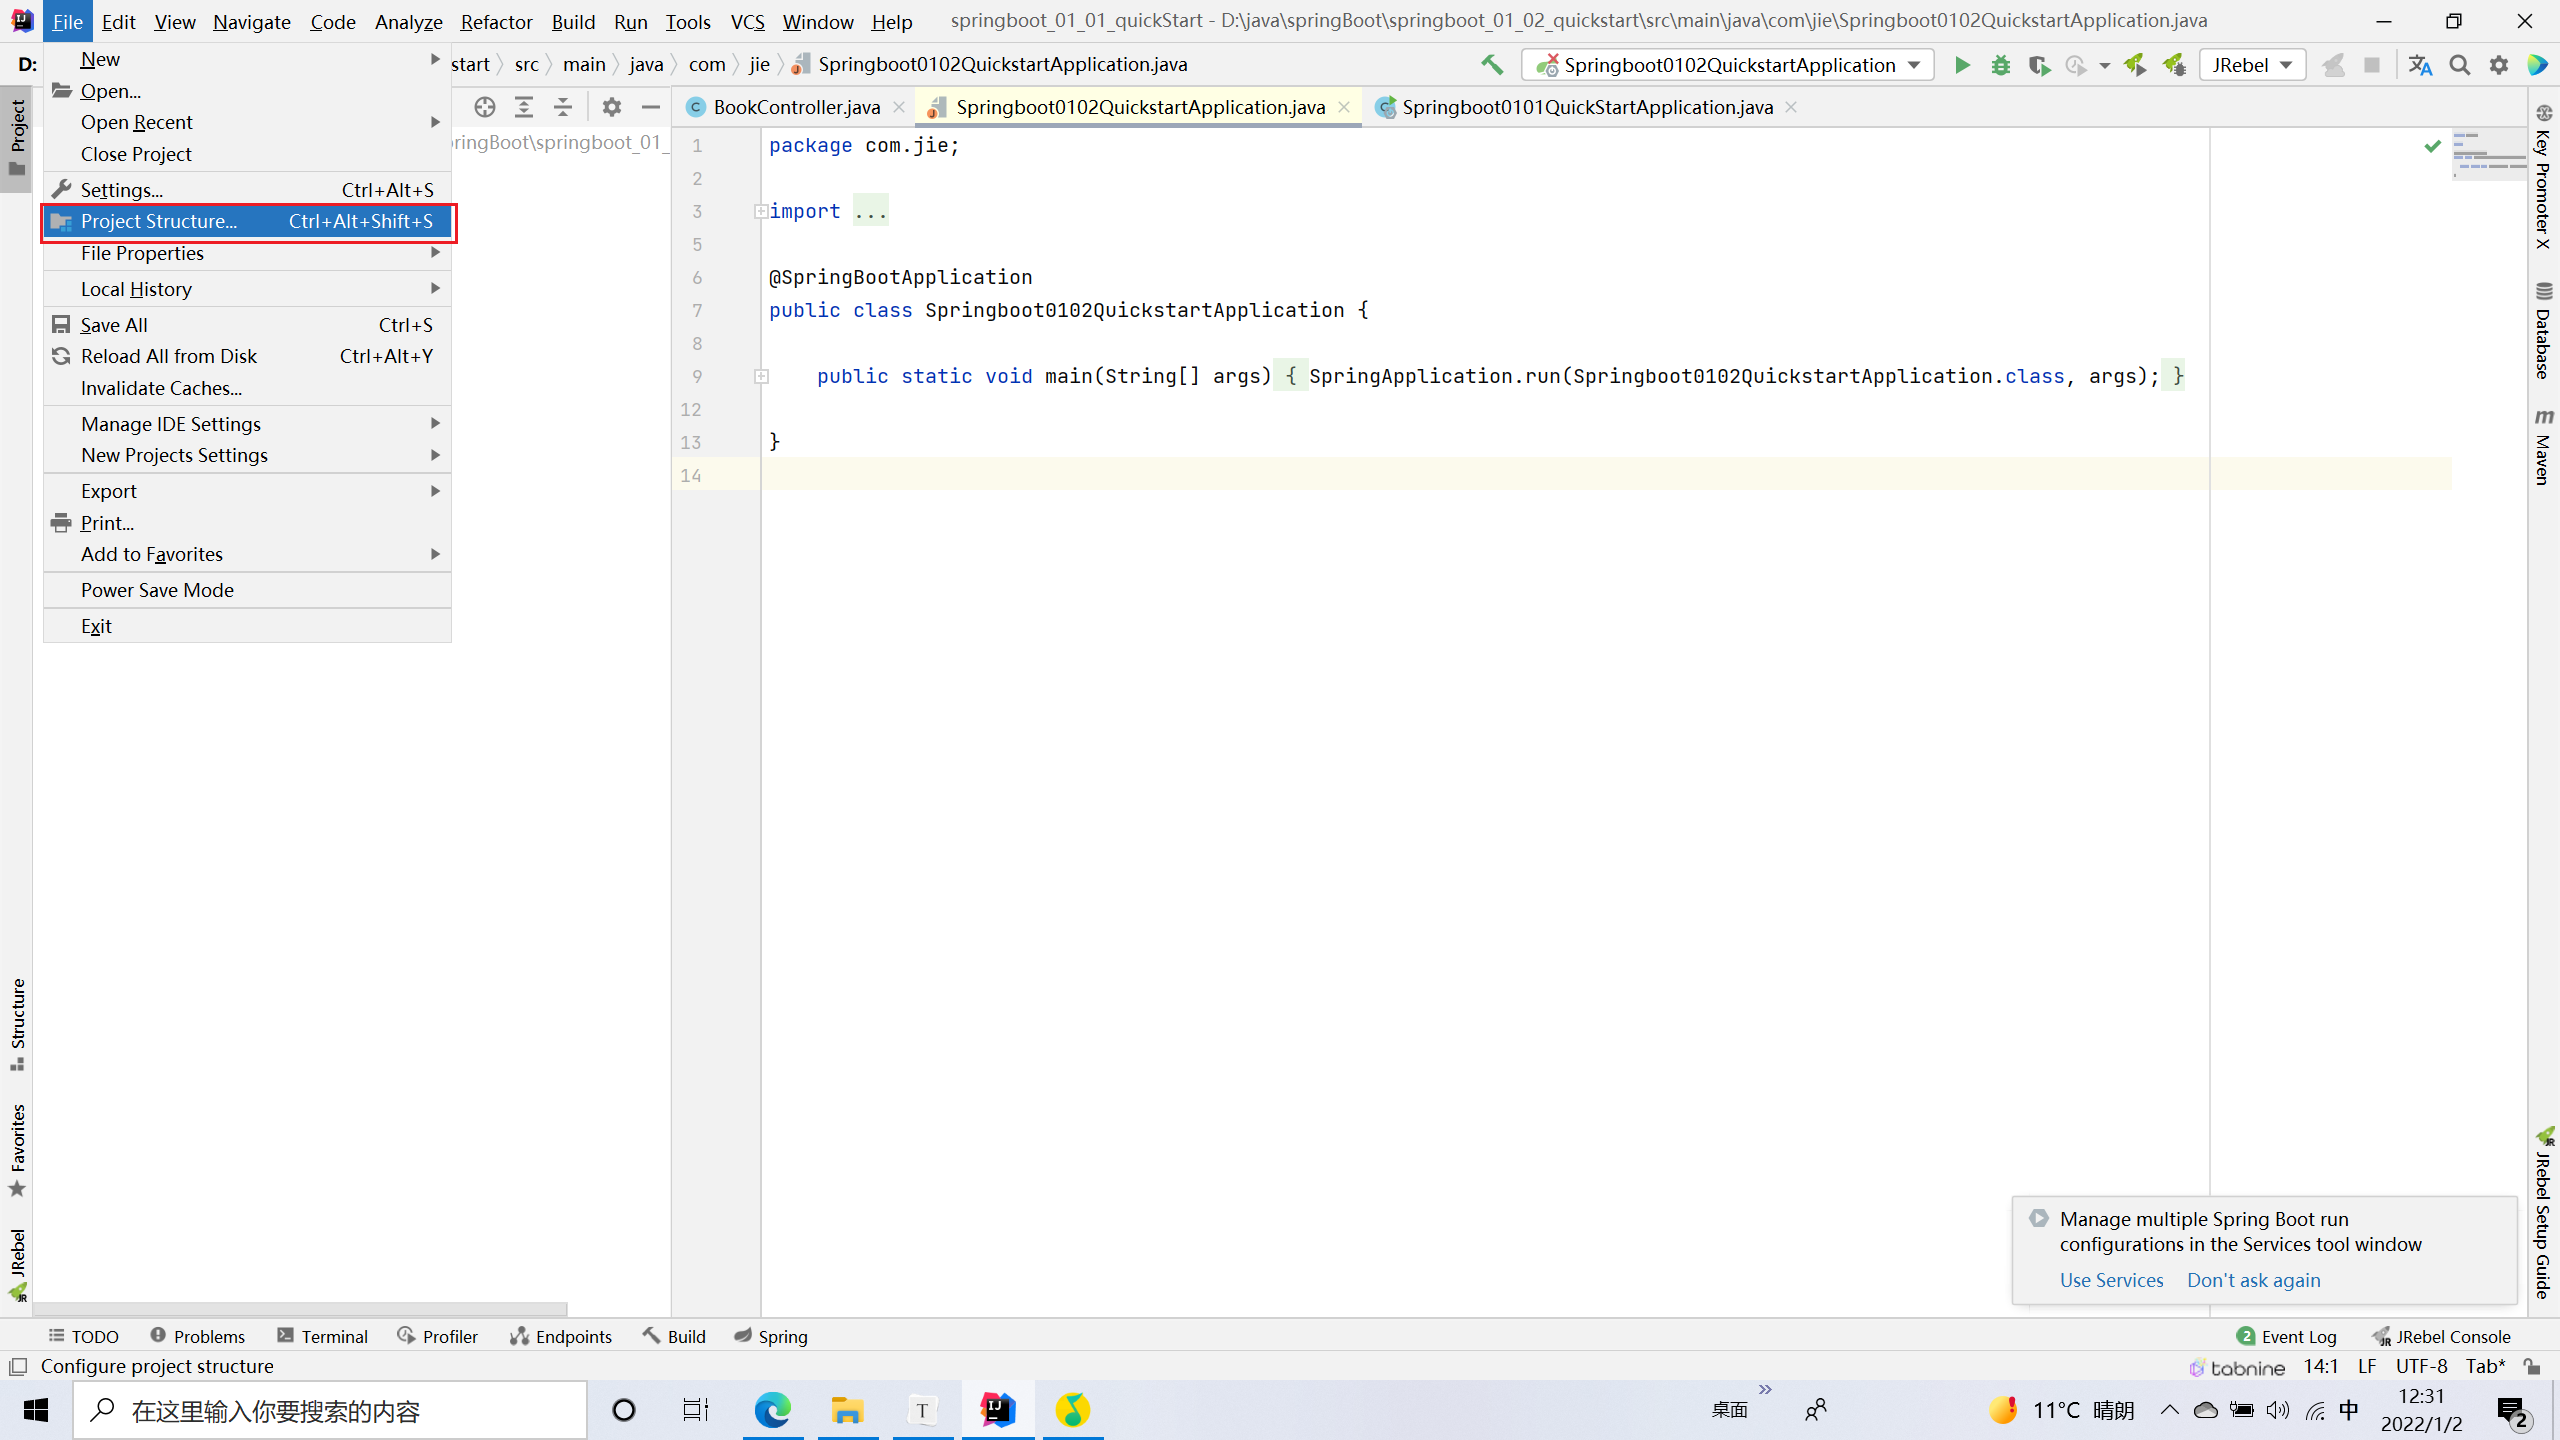Screen dimensions: 2560x1440
Task: Click the Translate icon in toolbar
Action: [x=2420, y=65]
